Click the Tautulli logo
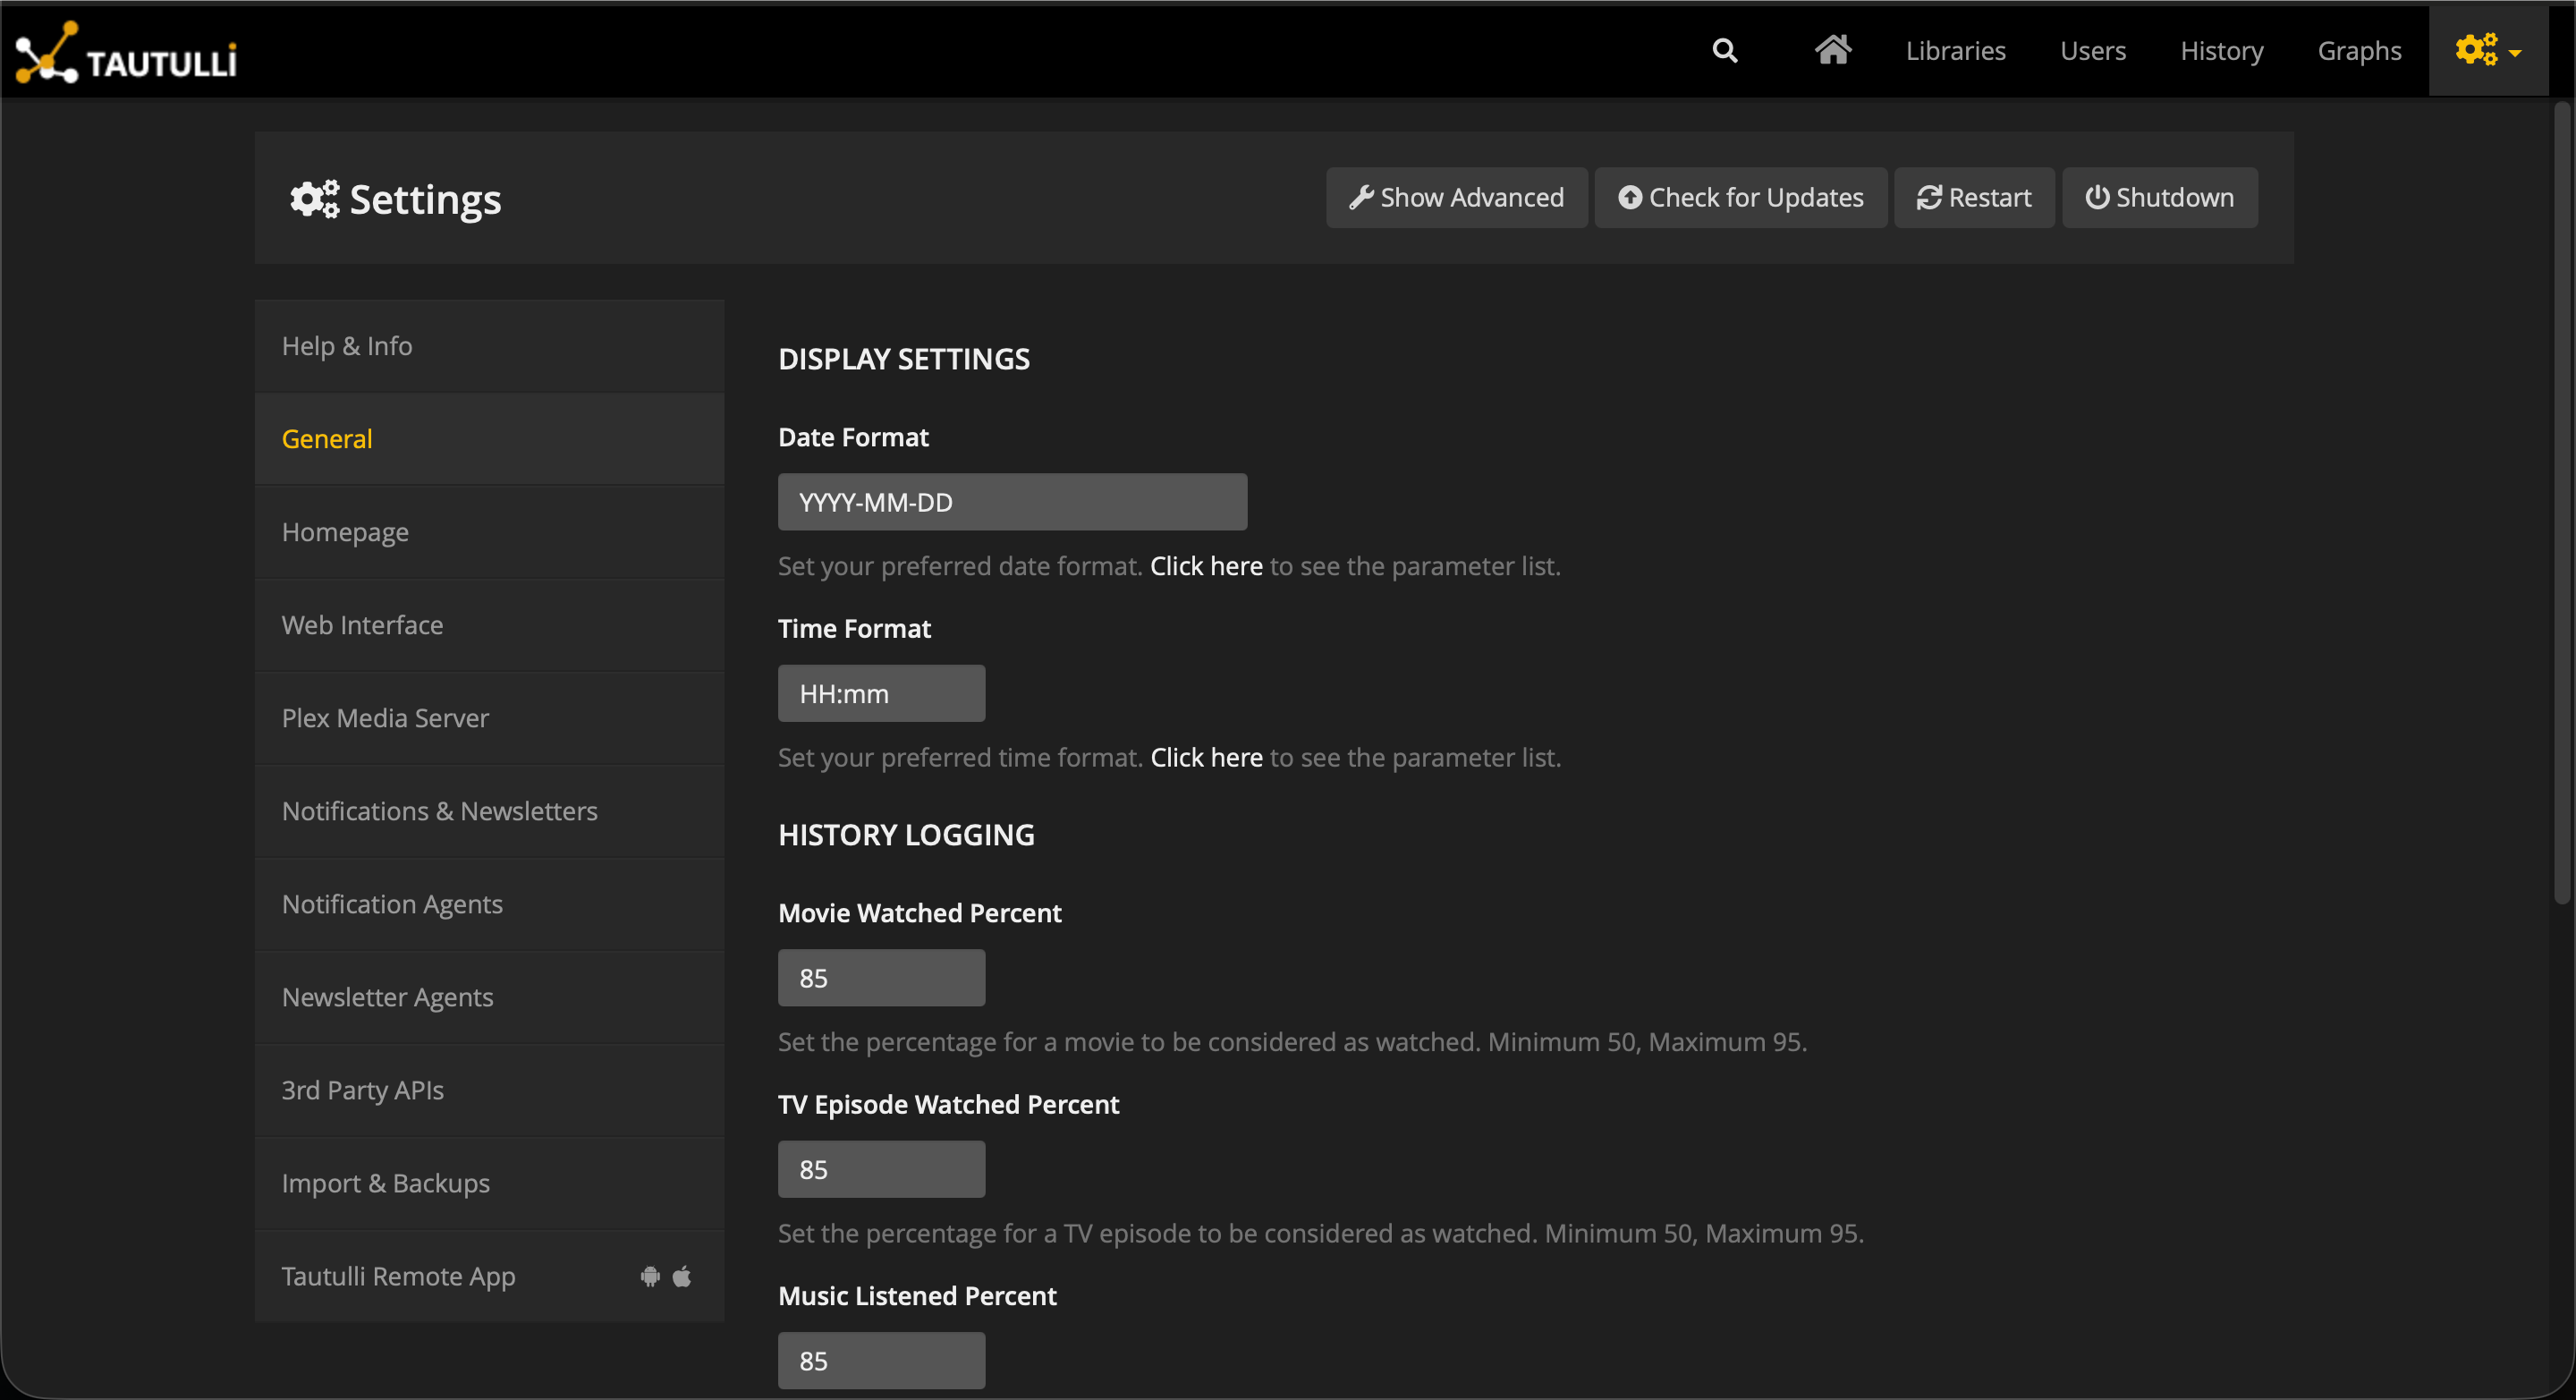This screenshot has width=2576, height=1400. click(x=126, y=52)
